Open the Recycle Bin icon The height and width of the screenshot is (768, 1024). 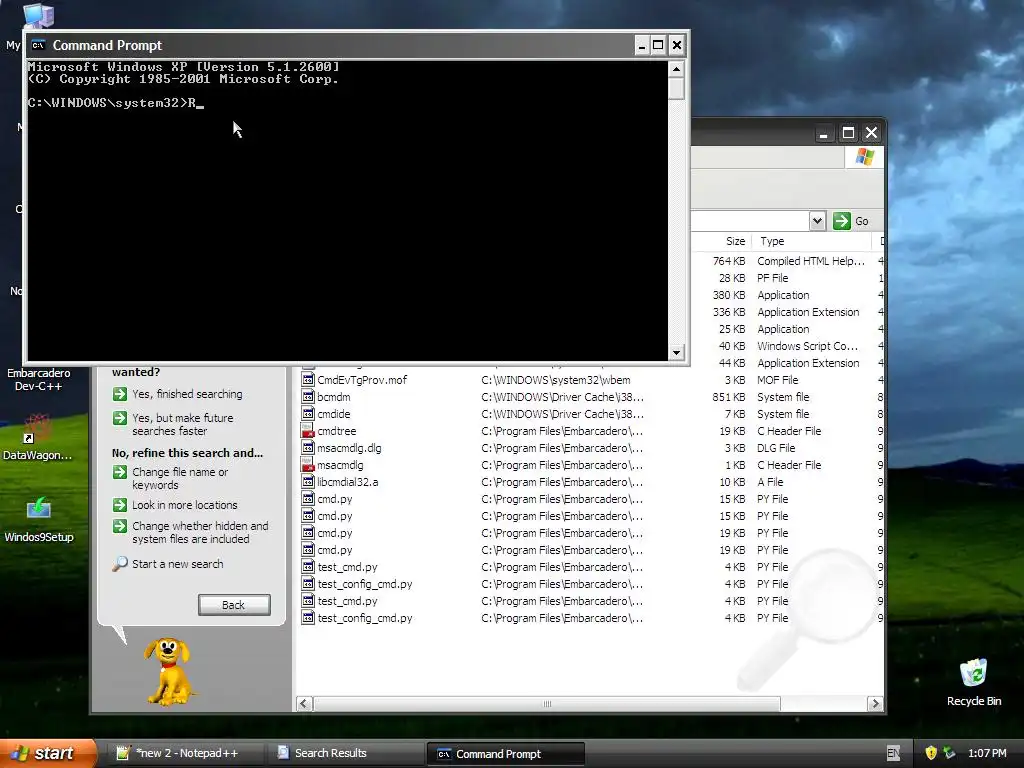click(x=973, y=682)
